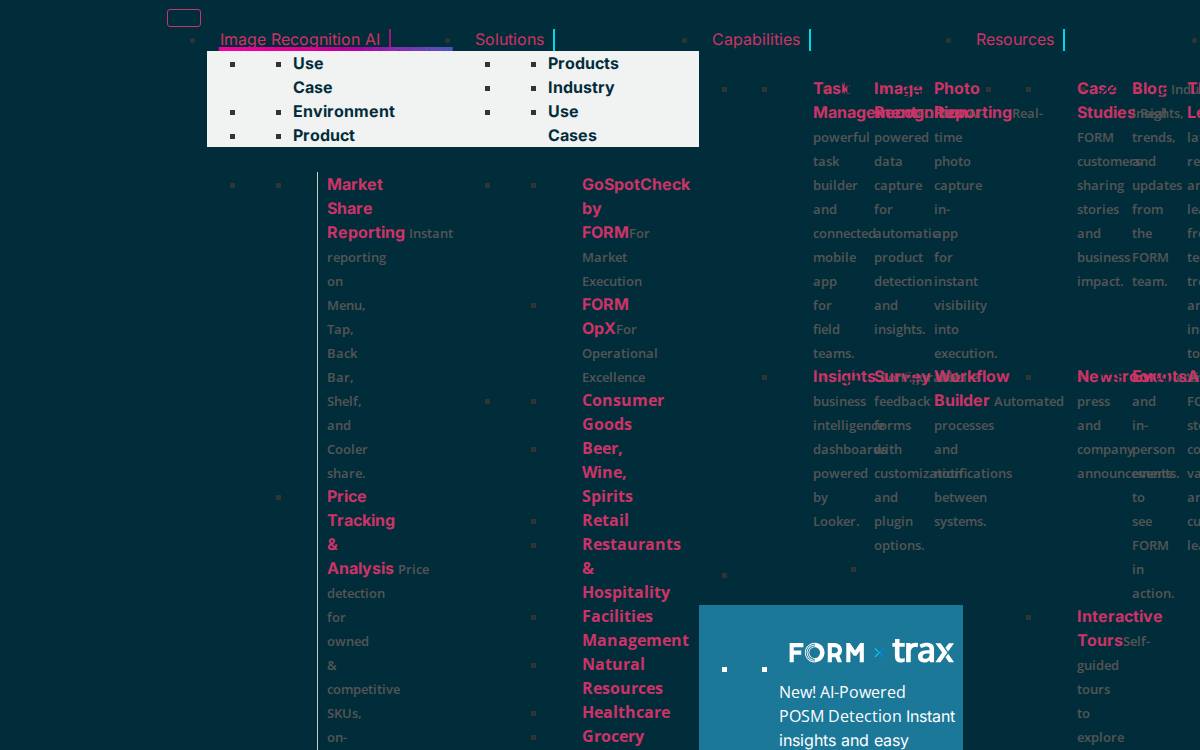This screenshot has width=1200, height=750.
Task: Choose Use Case in Image Recognition dropdown
Action: [x=313, y=75]
